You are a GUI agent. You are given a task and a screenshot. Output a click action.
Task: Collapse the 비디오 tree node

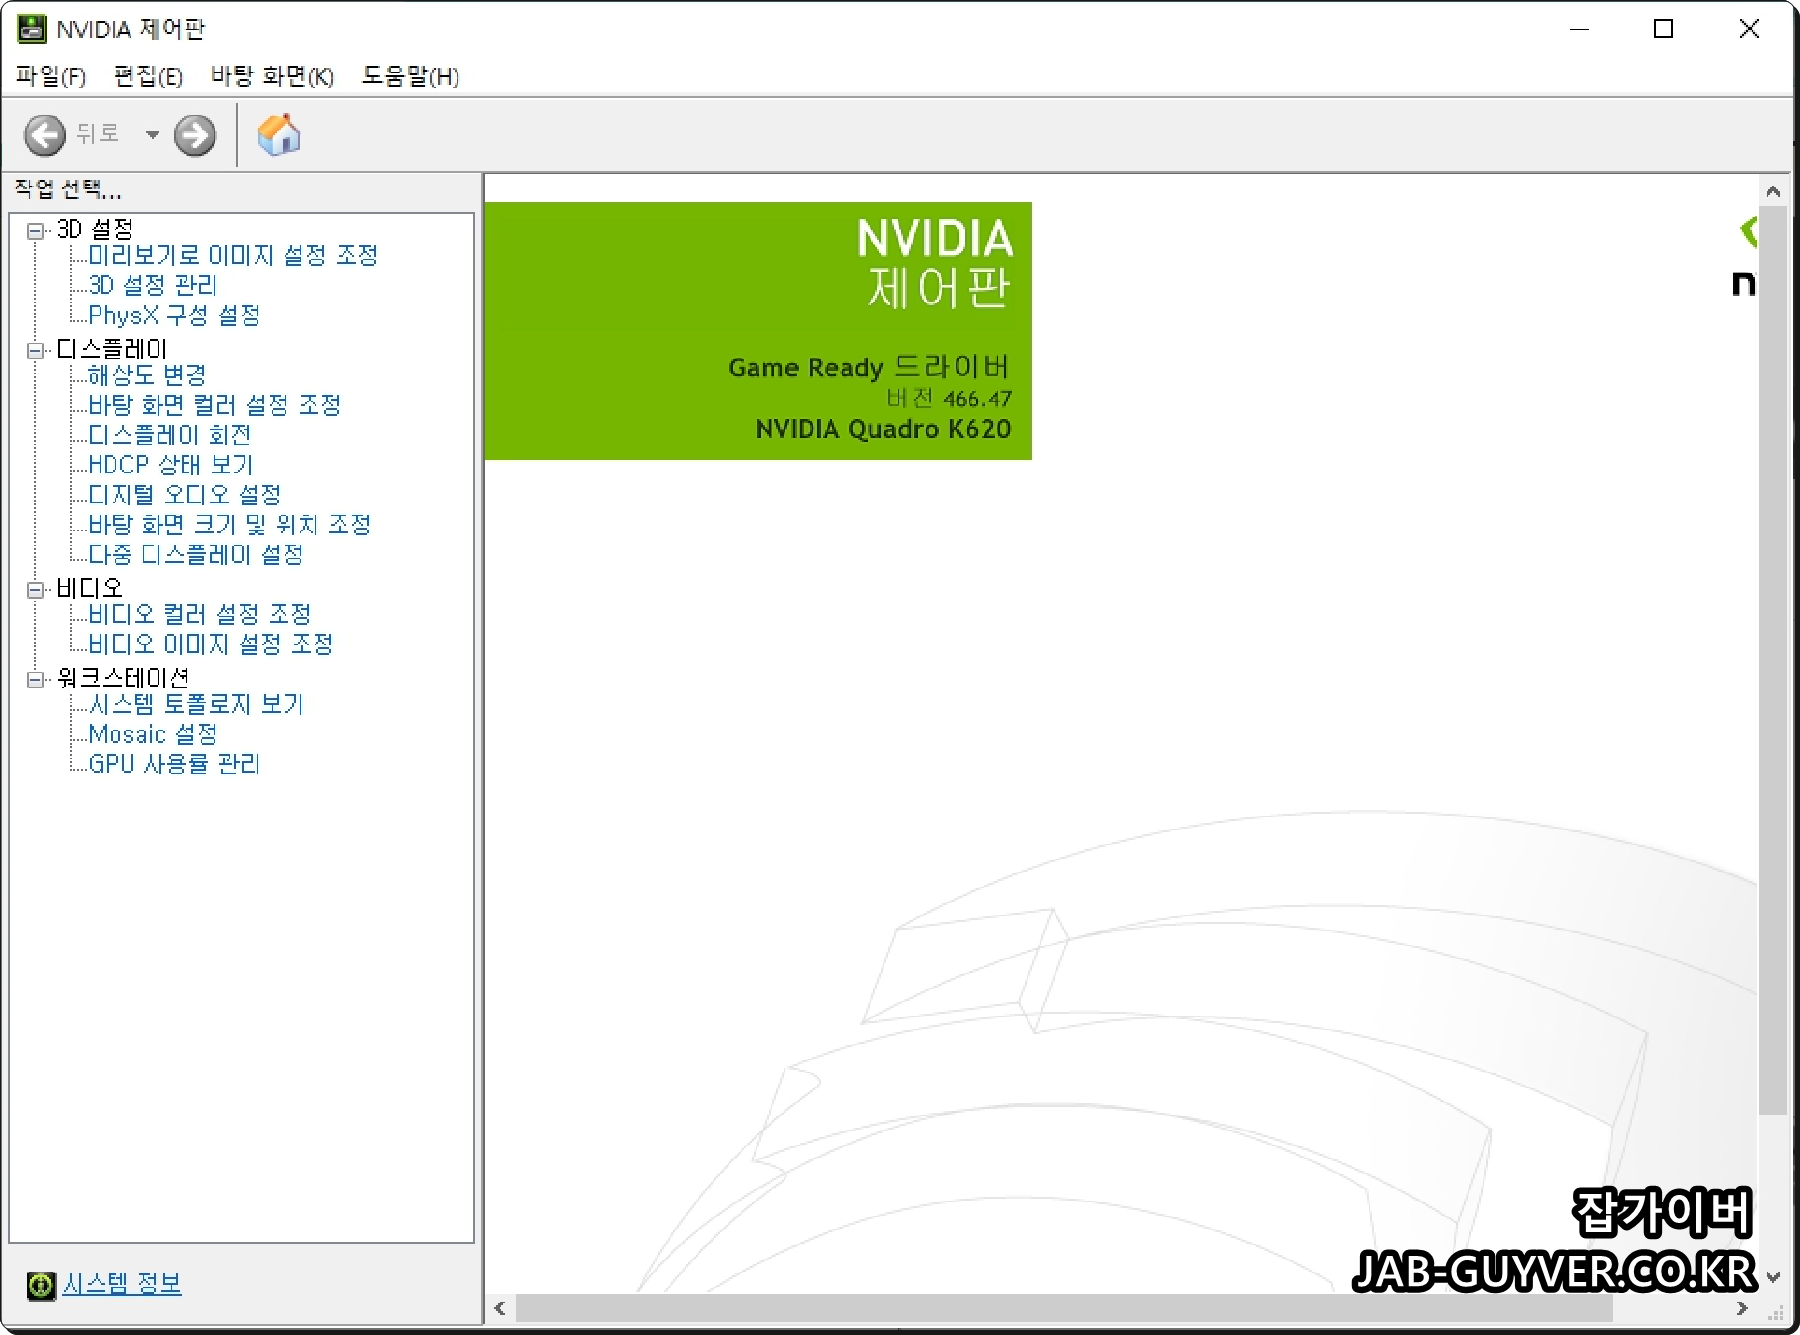[x=36, y=590]
